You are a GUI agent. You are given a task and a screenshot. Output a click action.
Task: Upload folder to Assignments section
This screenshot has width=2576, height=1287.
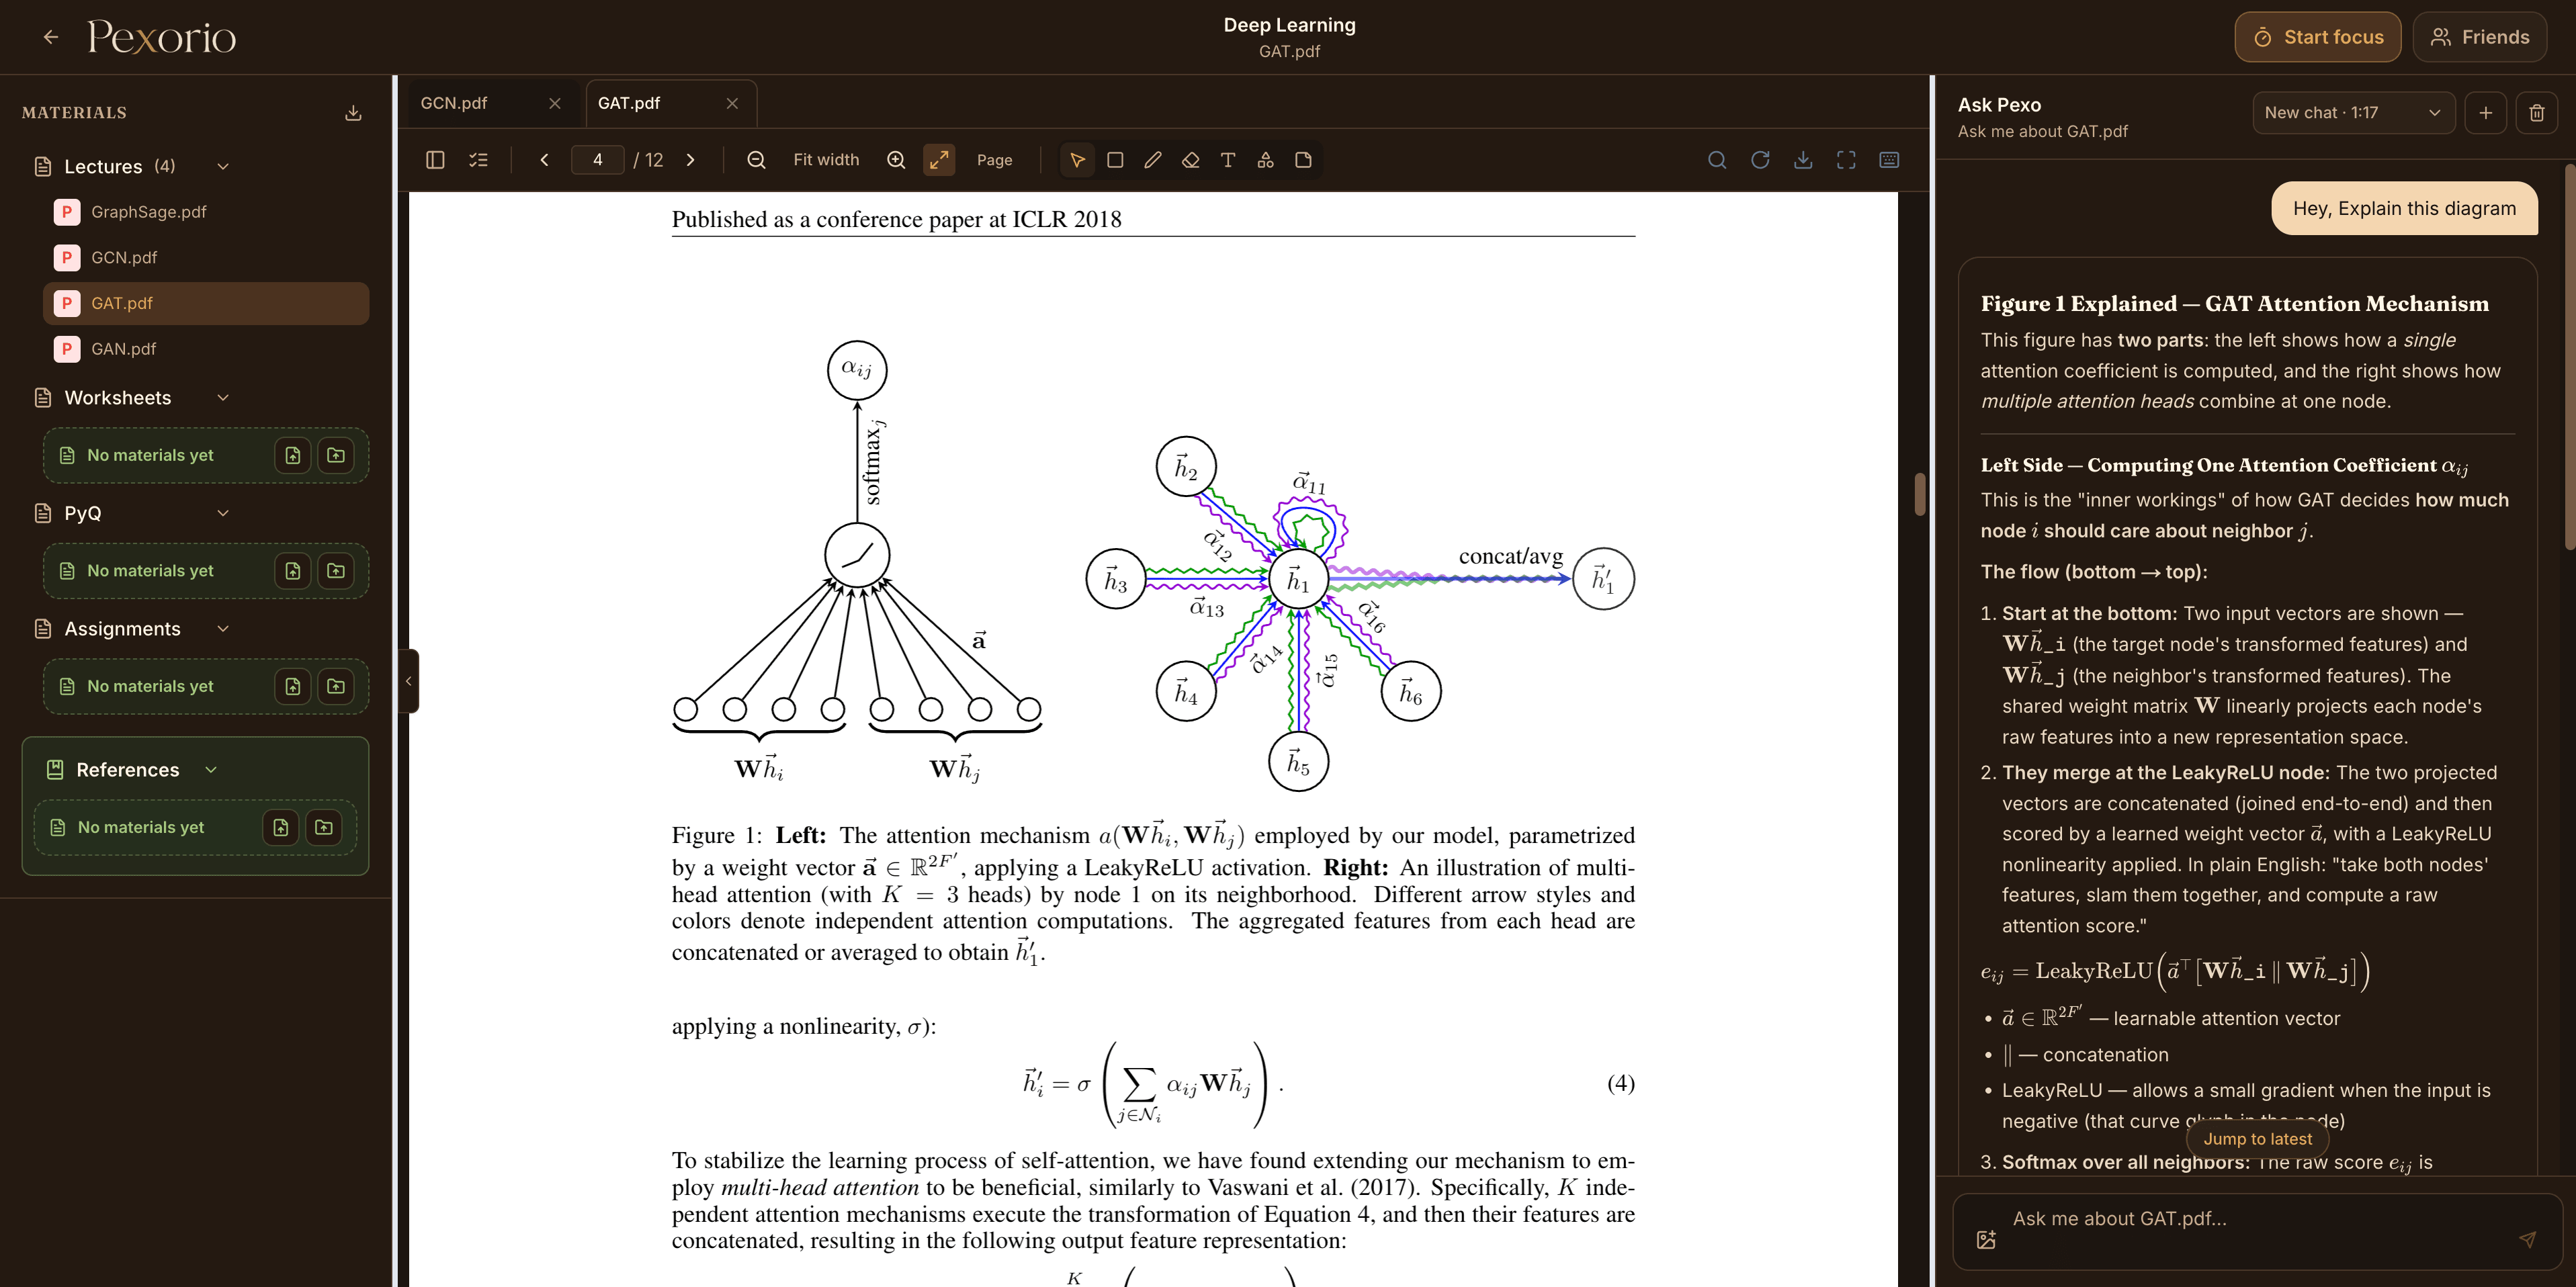click(336, 687)
